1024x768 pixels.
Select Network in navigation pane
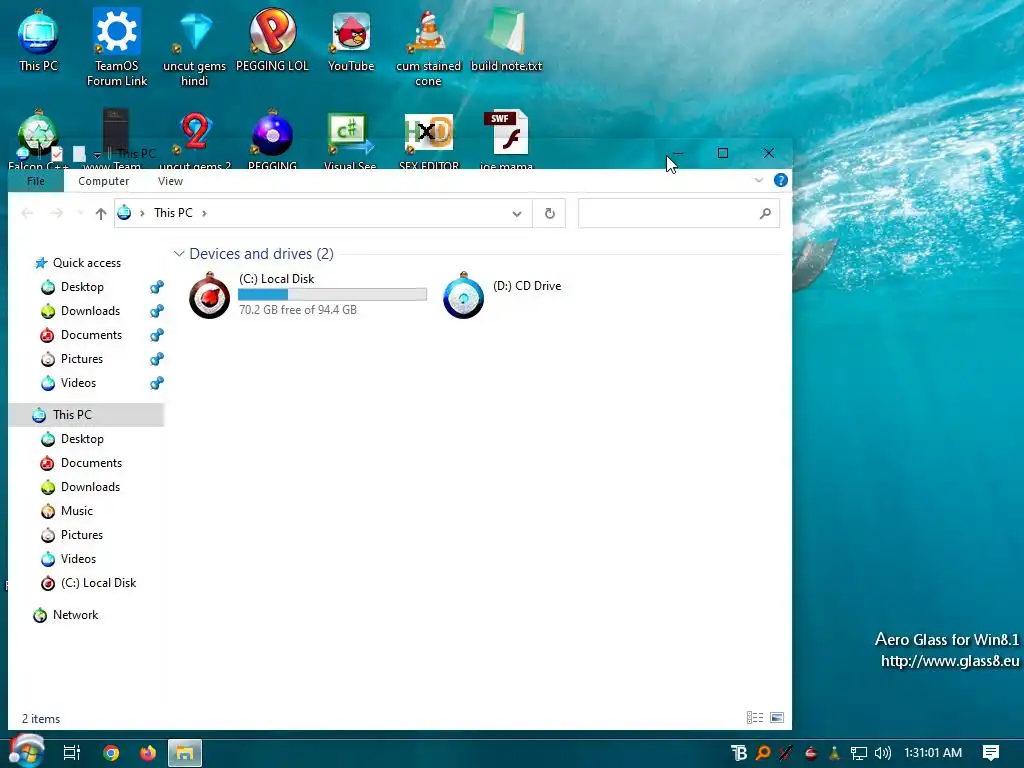click(x=75, y=615)
